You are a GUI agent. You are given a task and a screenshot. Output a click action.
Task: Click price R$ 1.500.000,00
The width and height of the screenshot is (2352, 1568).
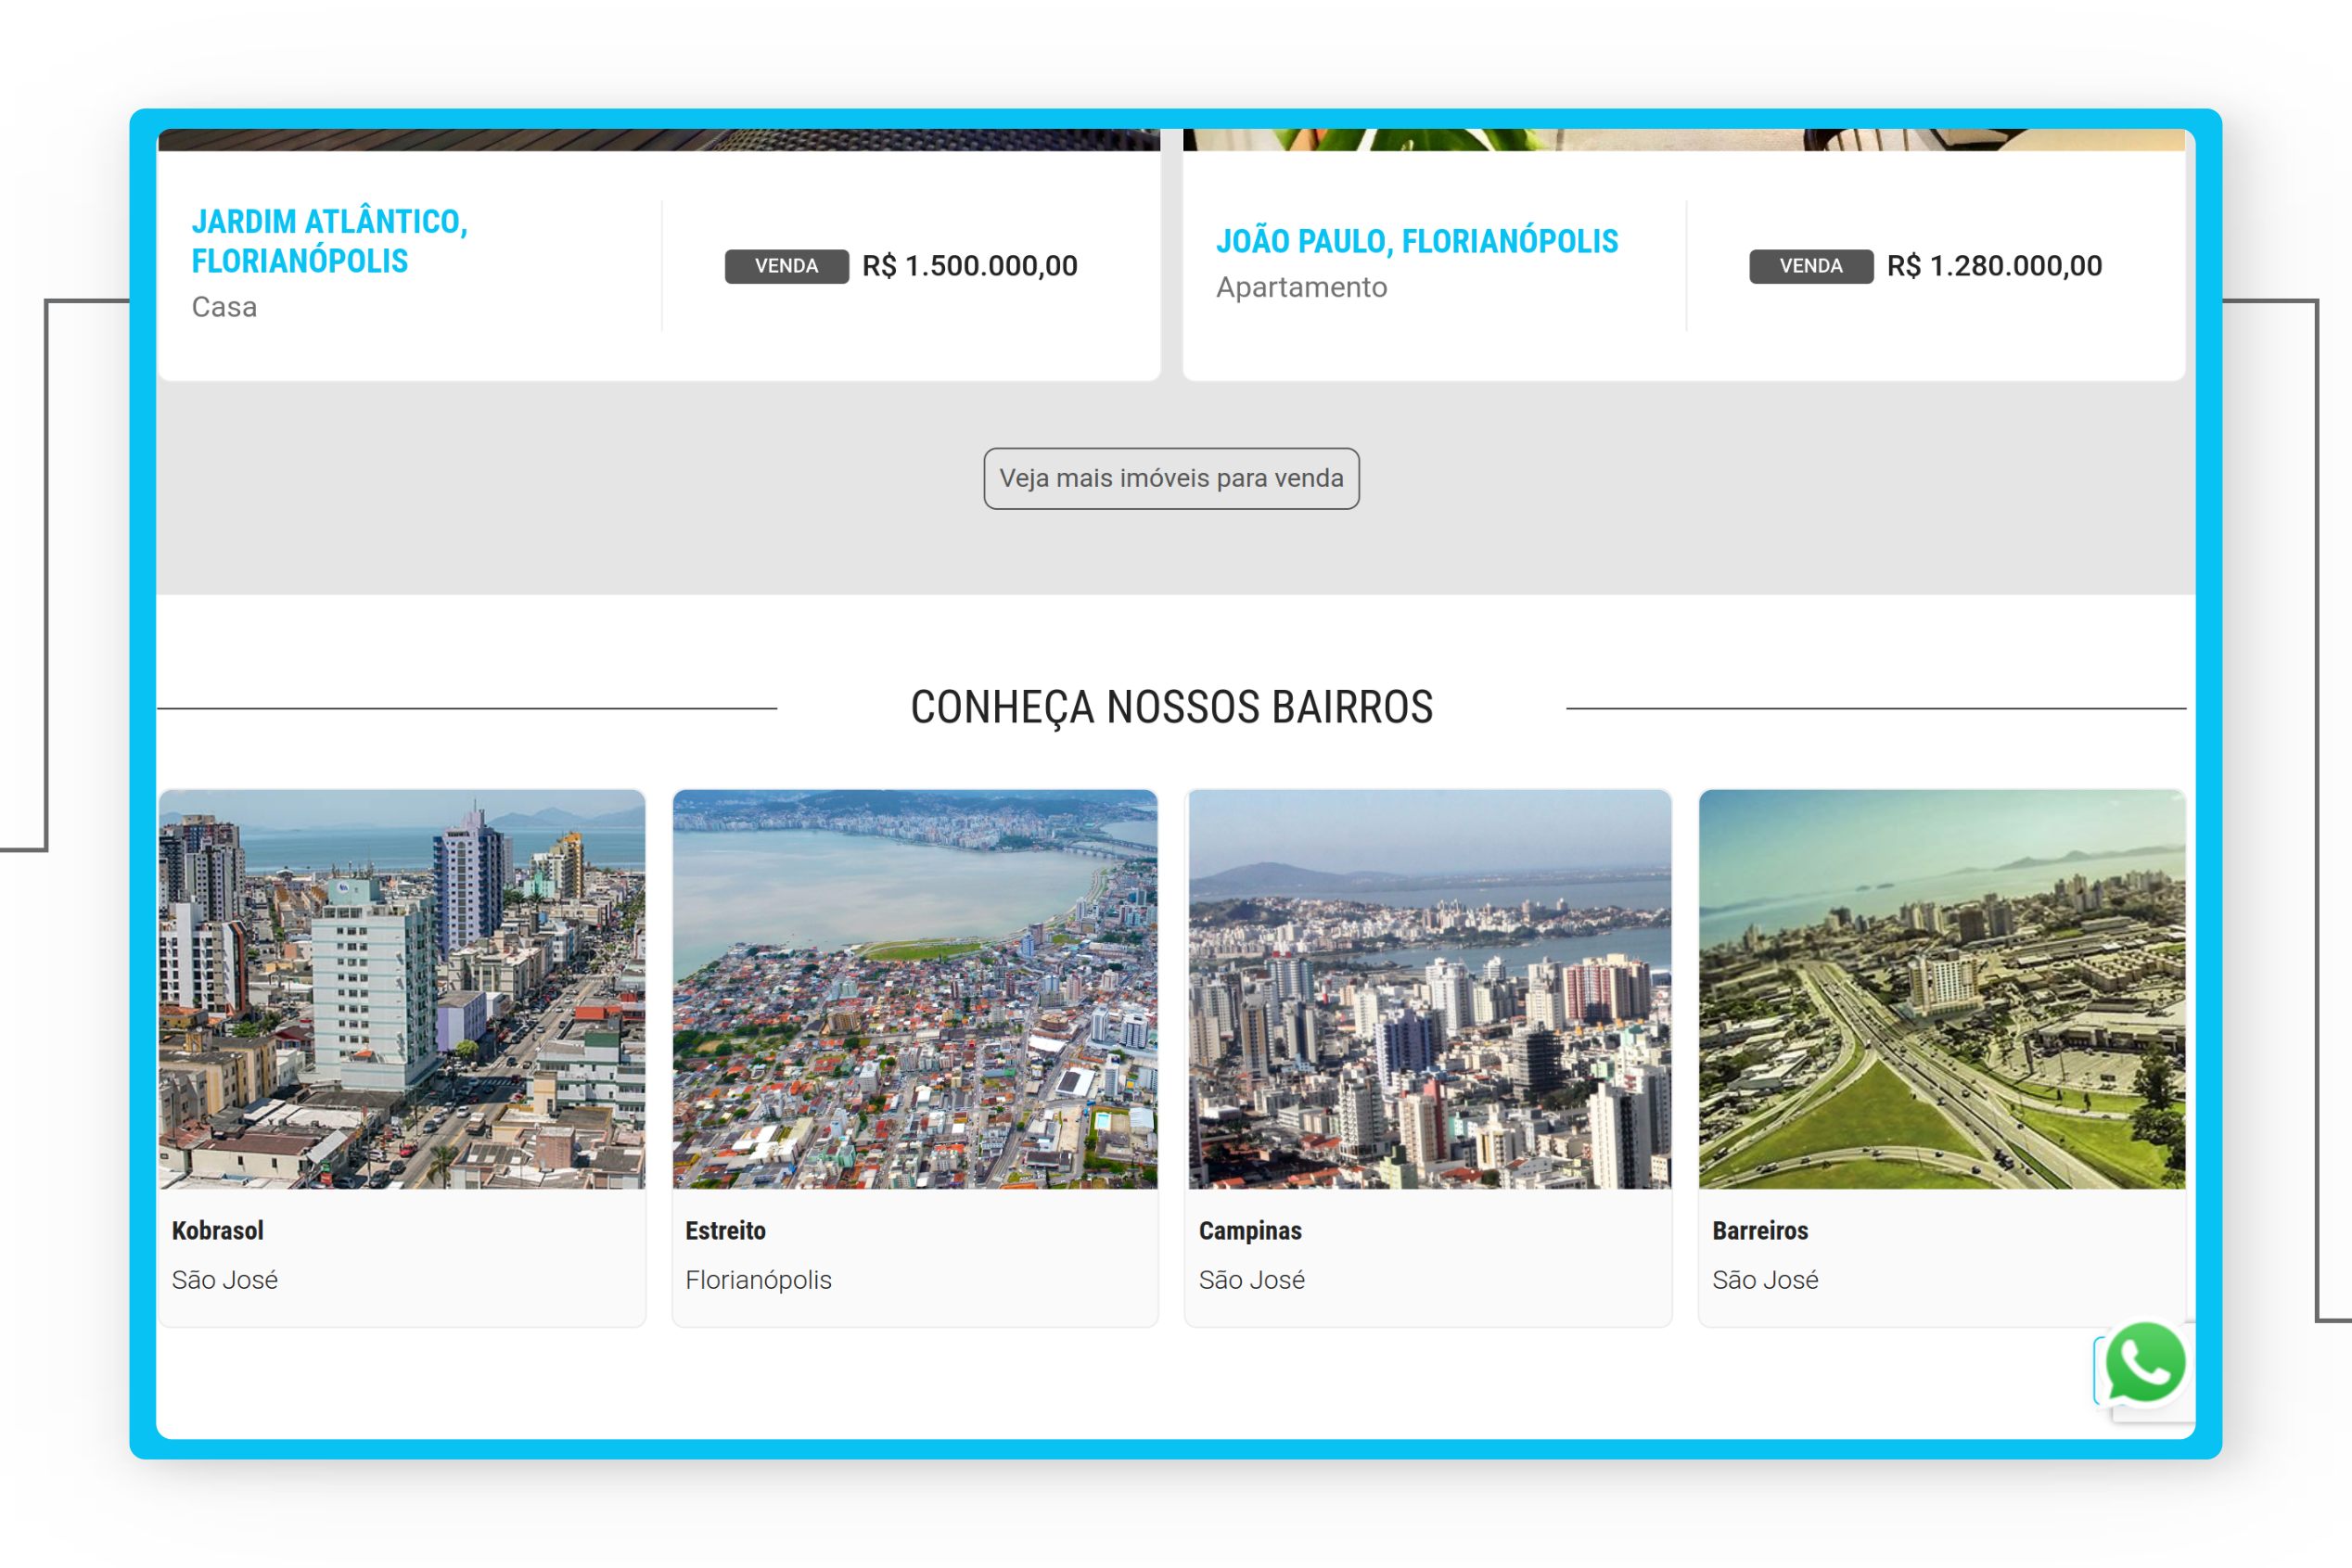coord(970,266)
